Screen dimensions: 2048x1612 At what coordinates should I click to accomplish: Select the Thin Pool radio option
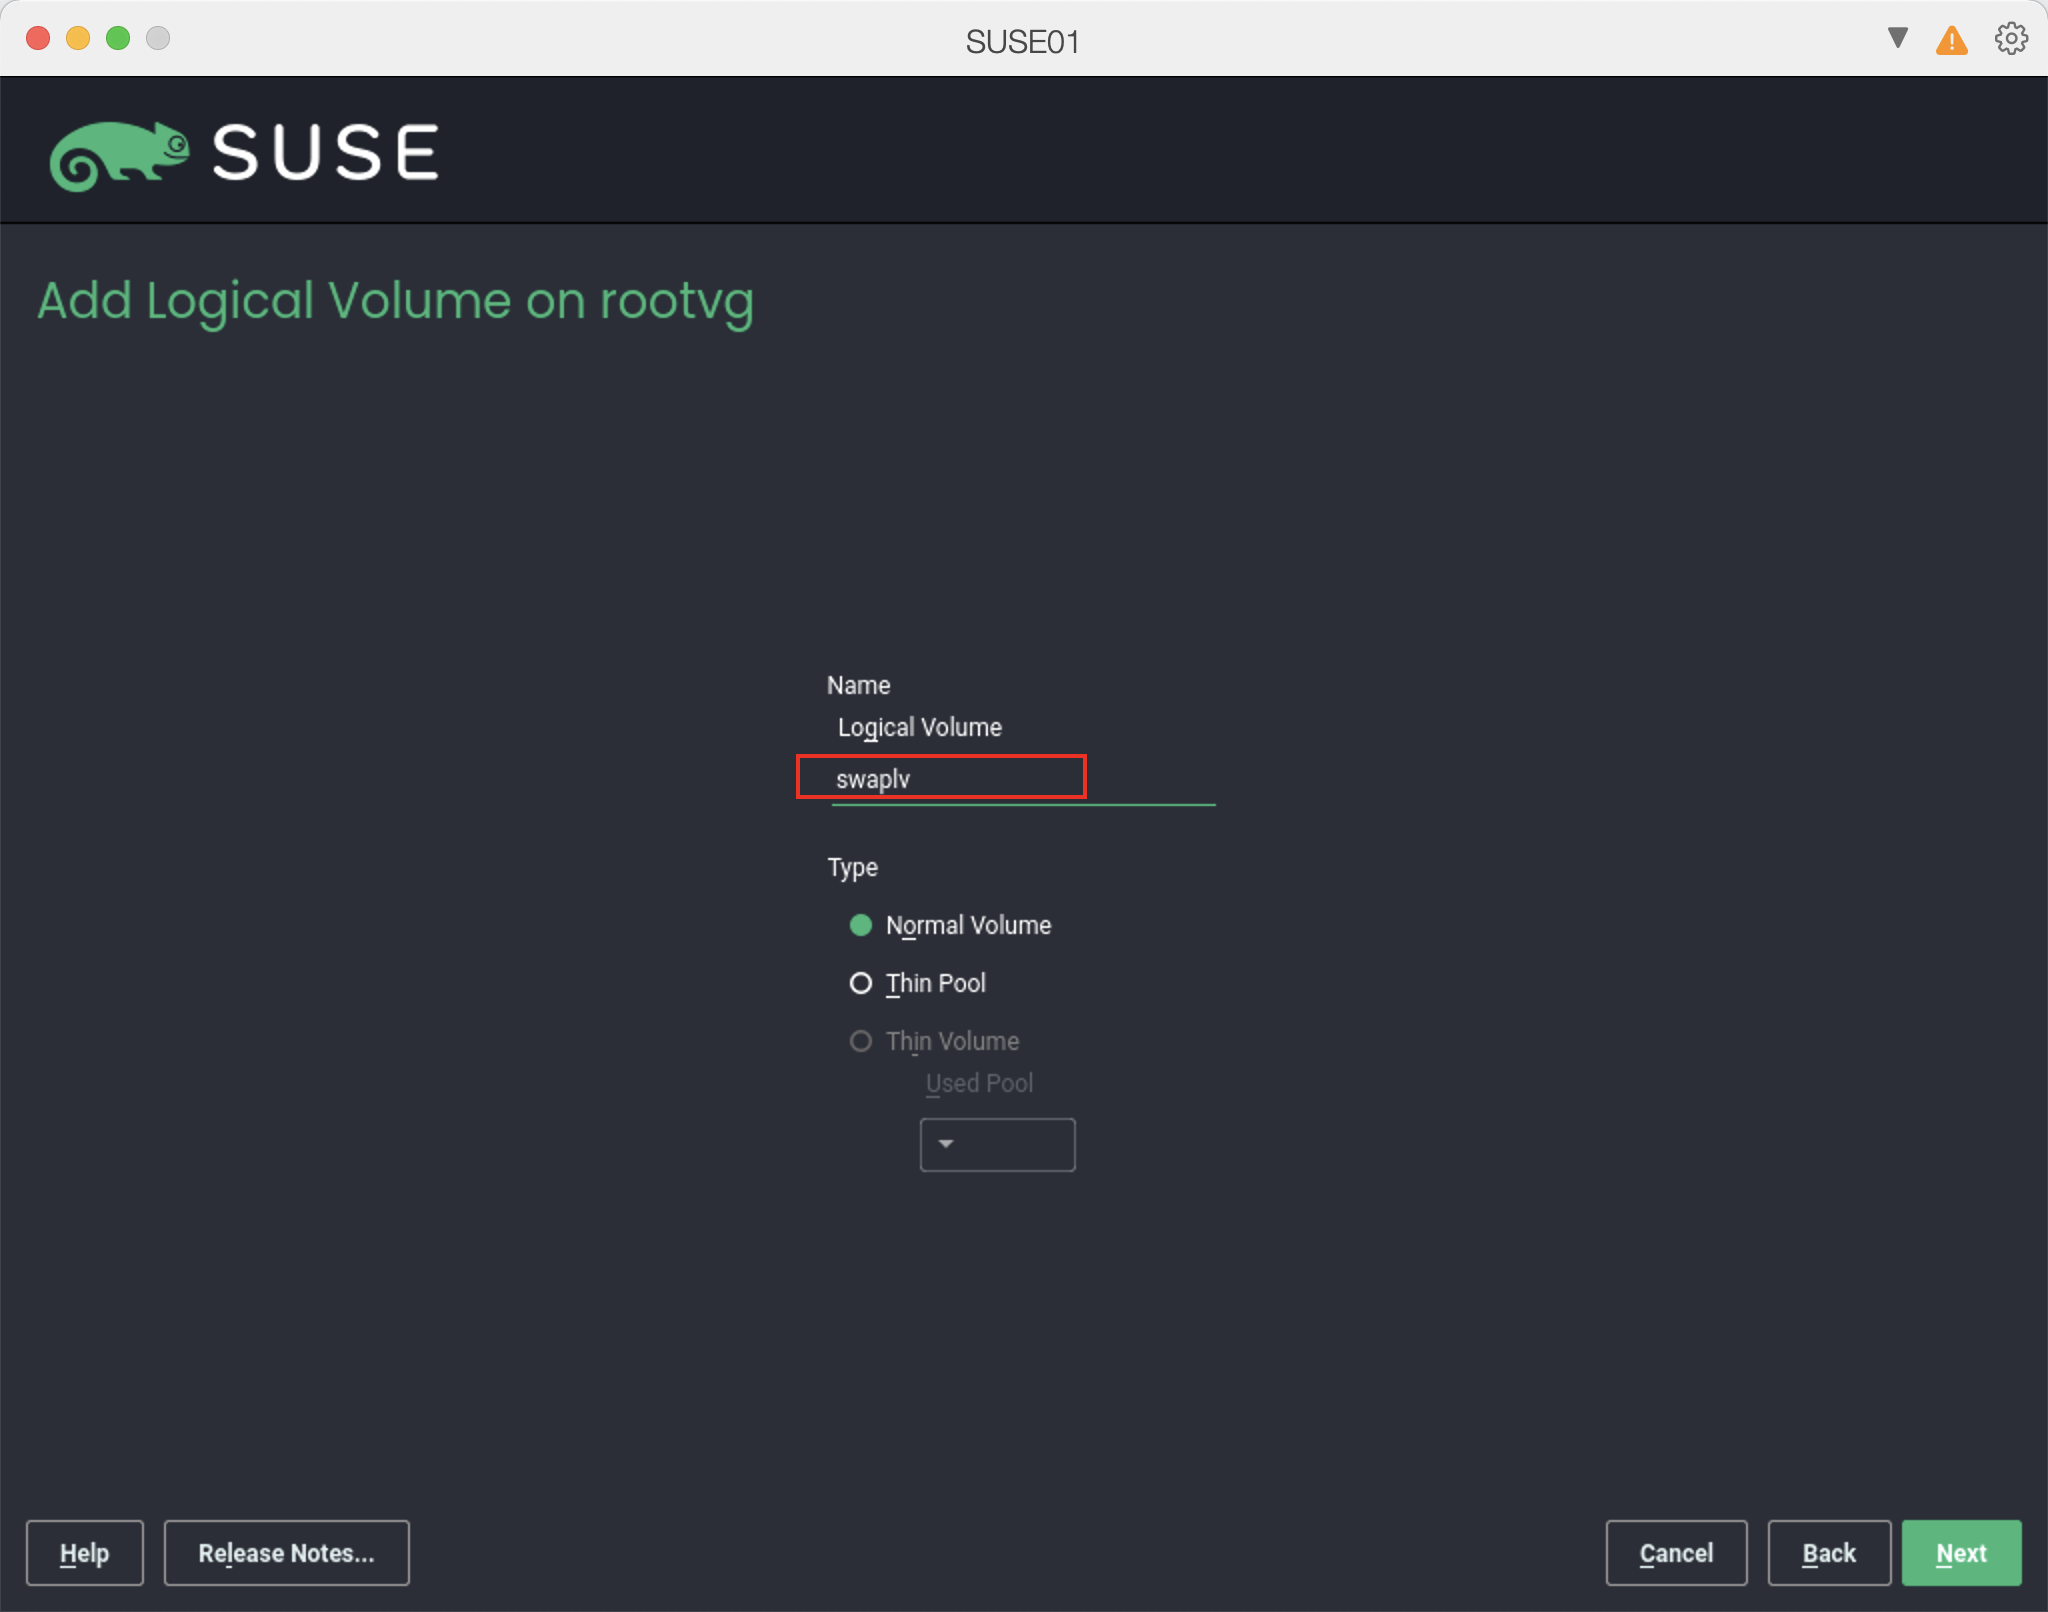pos(861,983)
